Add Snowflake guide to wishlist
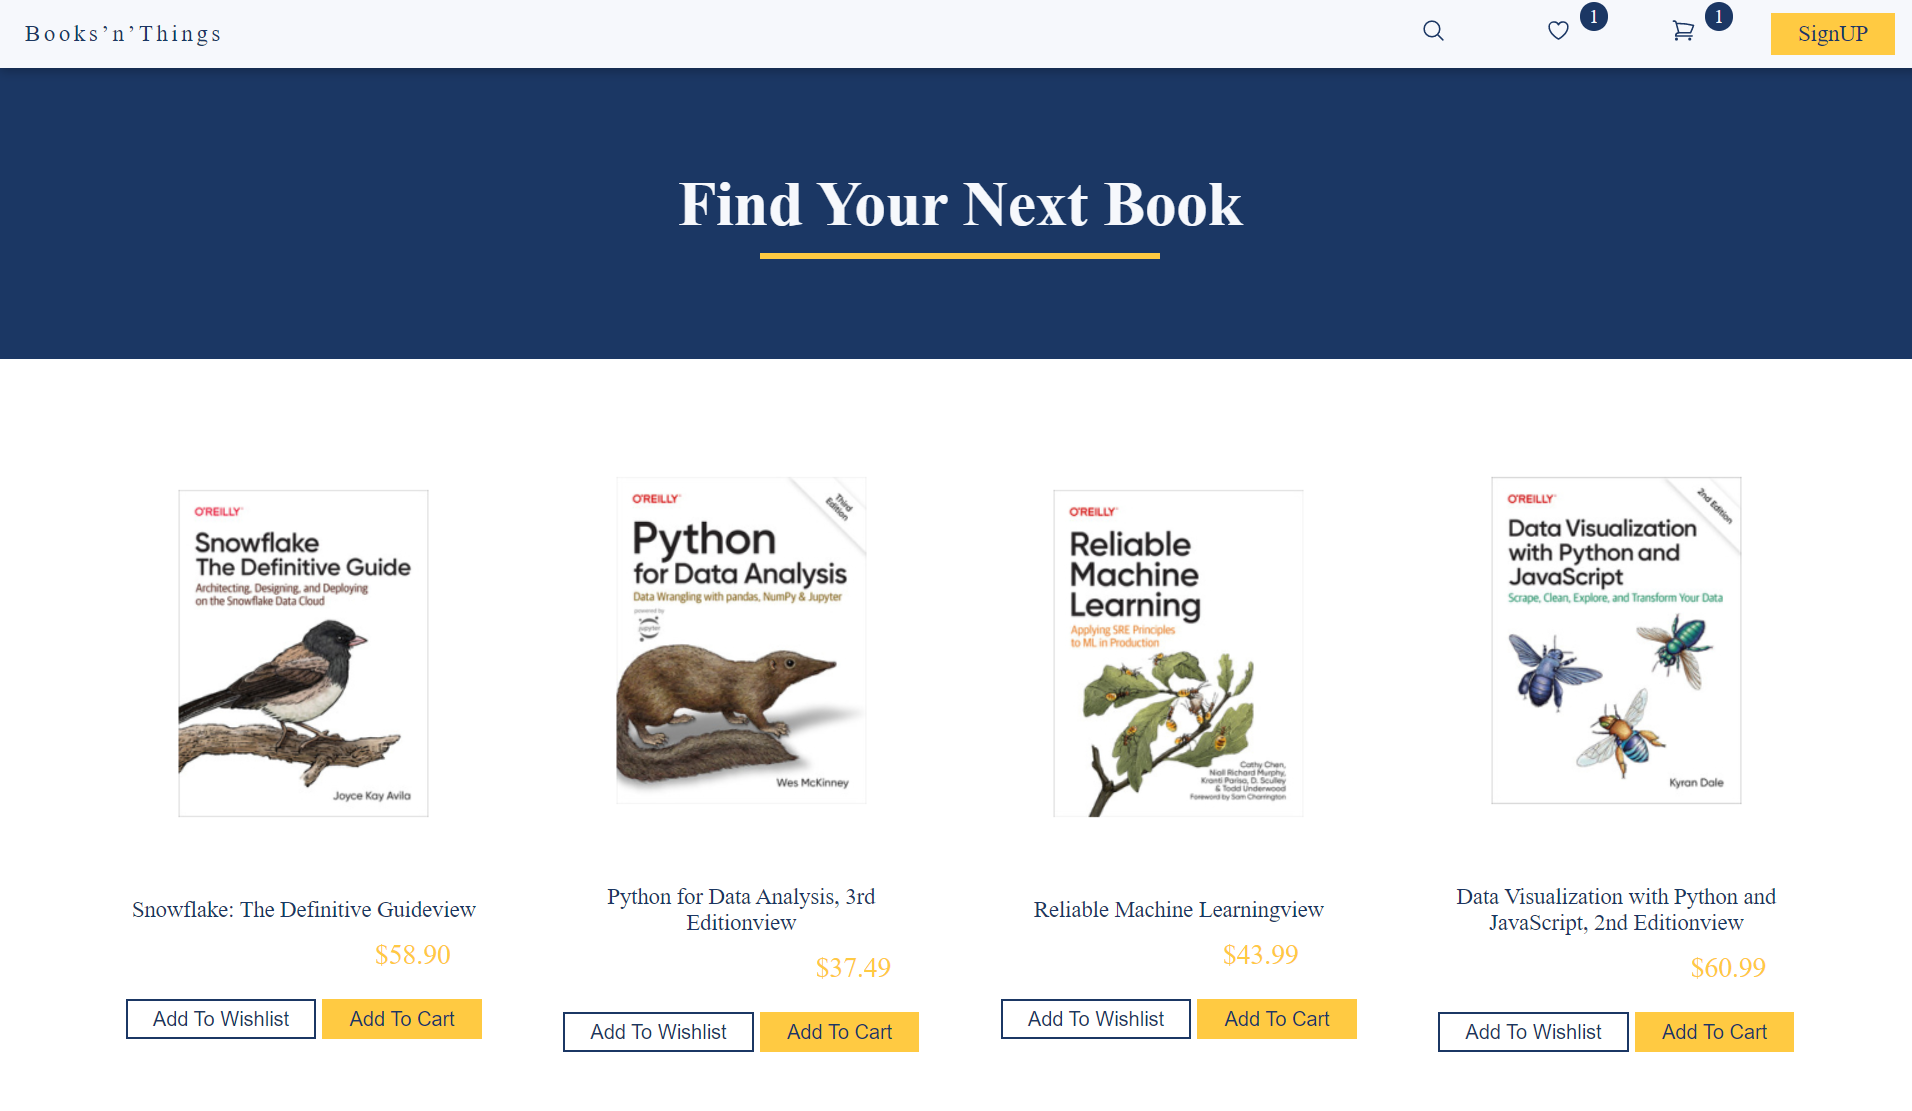 (221, 1019)
